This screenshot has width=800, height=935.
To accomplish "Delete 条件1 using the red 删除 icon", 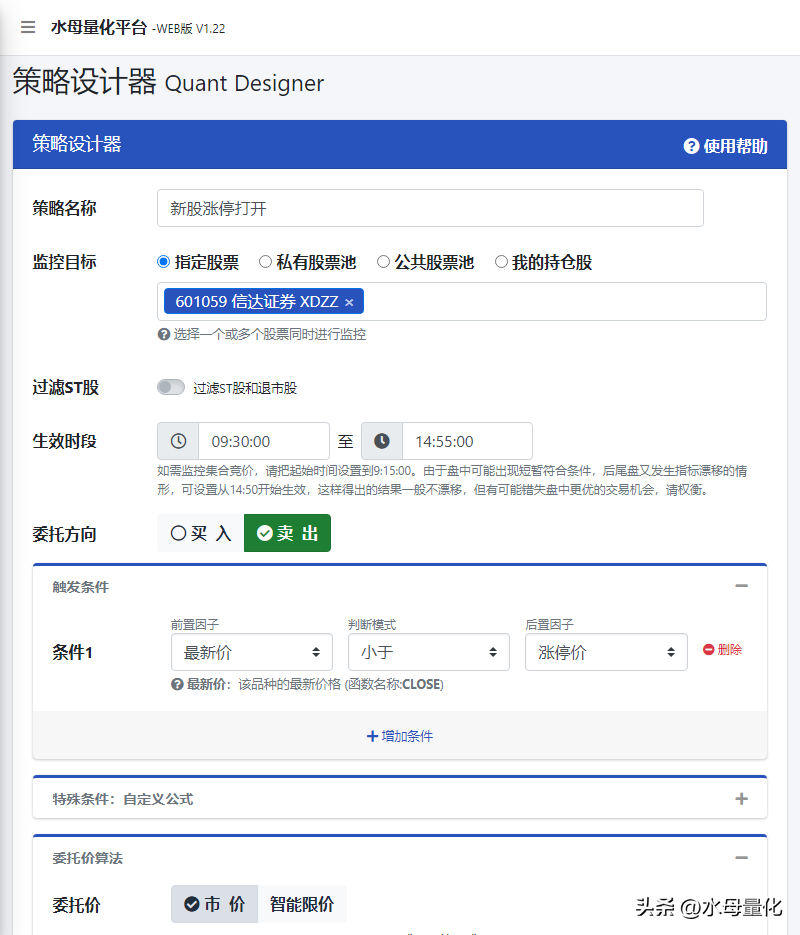I will coord(709,650).
